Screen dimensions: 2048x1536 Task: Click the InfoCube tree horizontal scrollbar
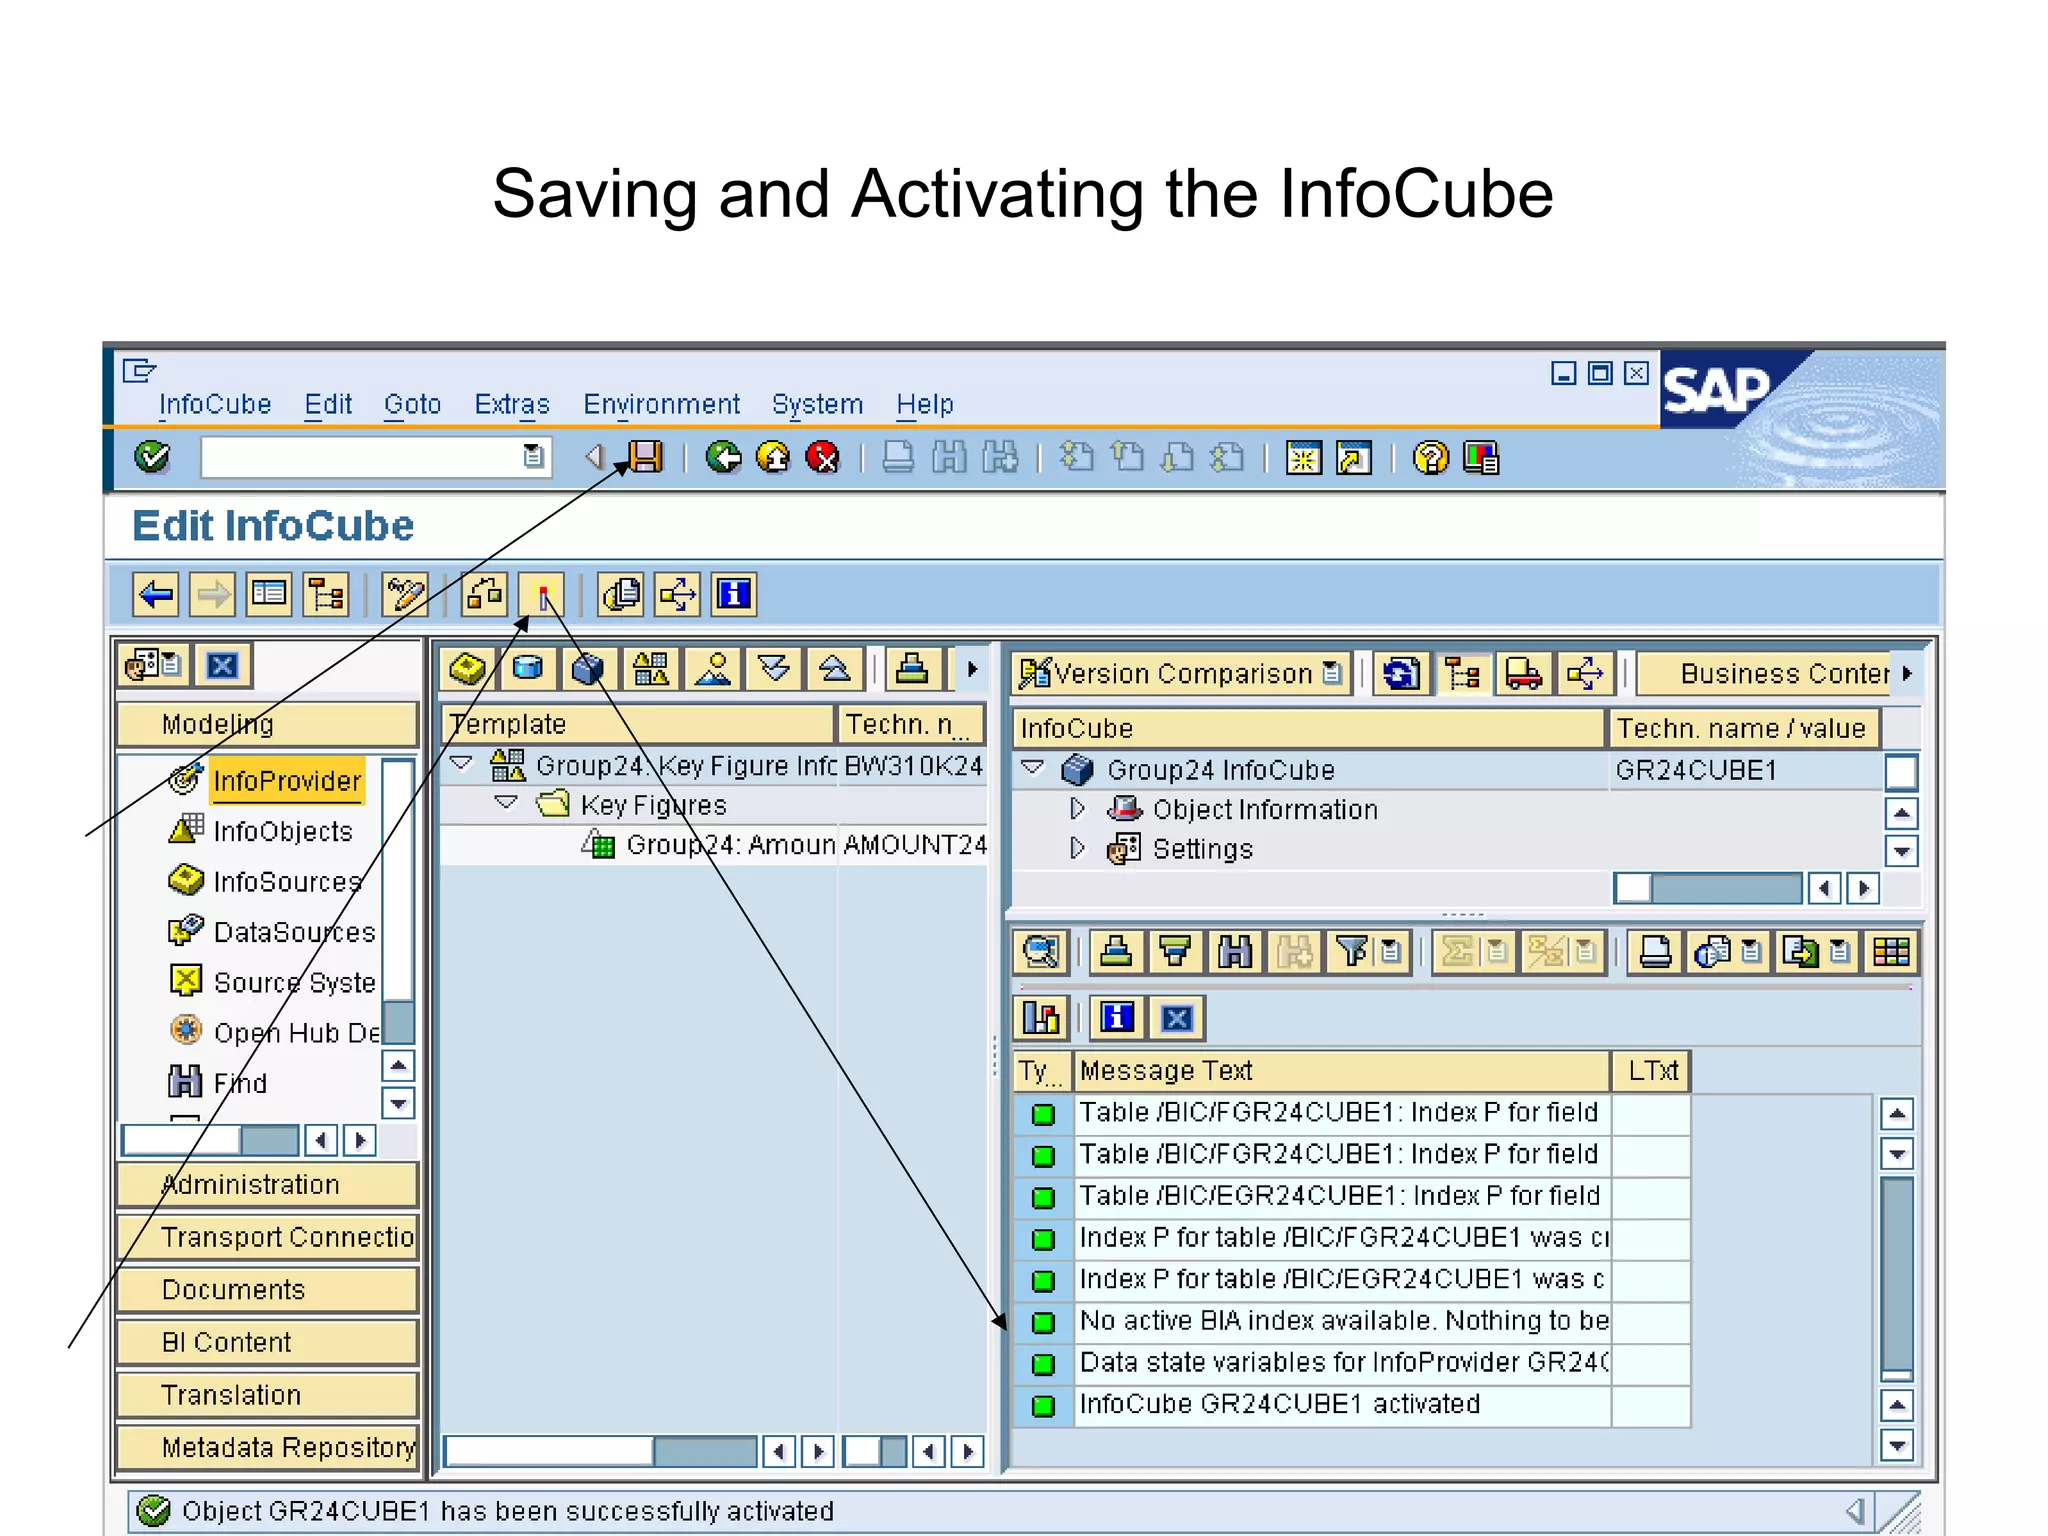tap(1708, 888)
